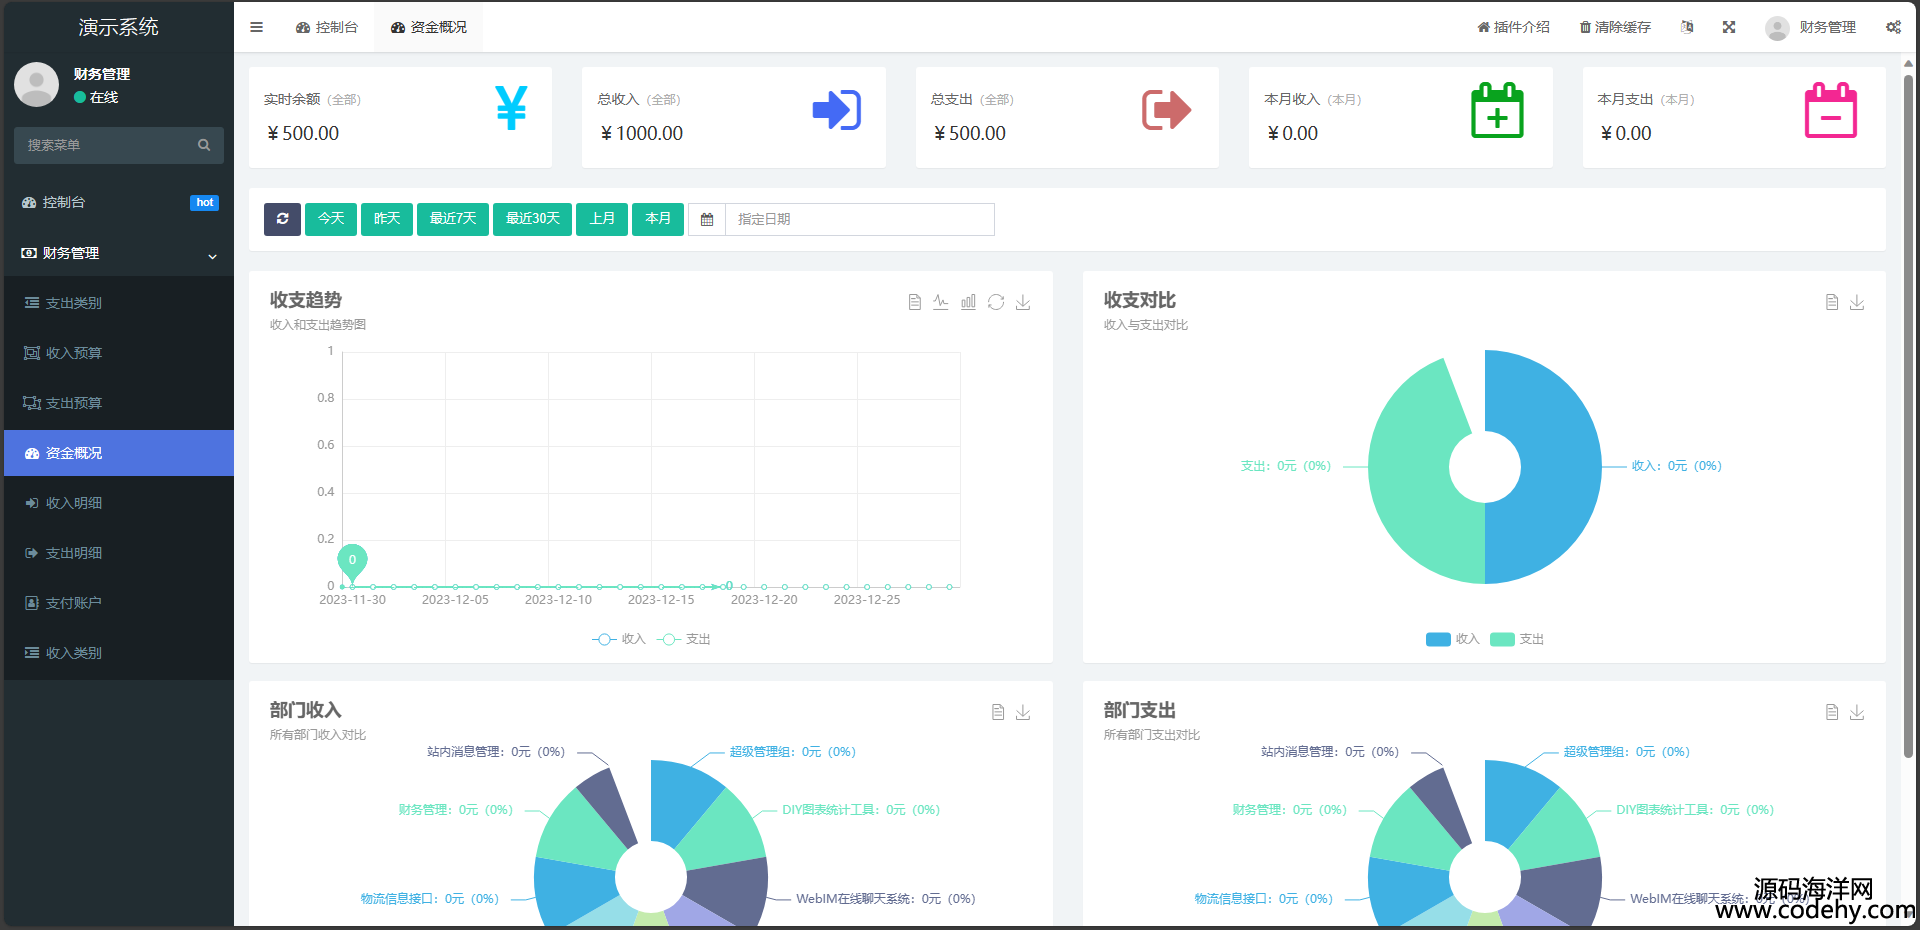Image resolution: width=1920 pixels, height=930 pixels.
Task: Open the 财务管理 user dropdown in header
Action: [1811, 27]
